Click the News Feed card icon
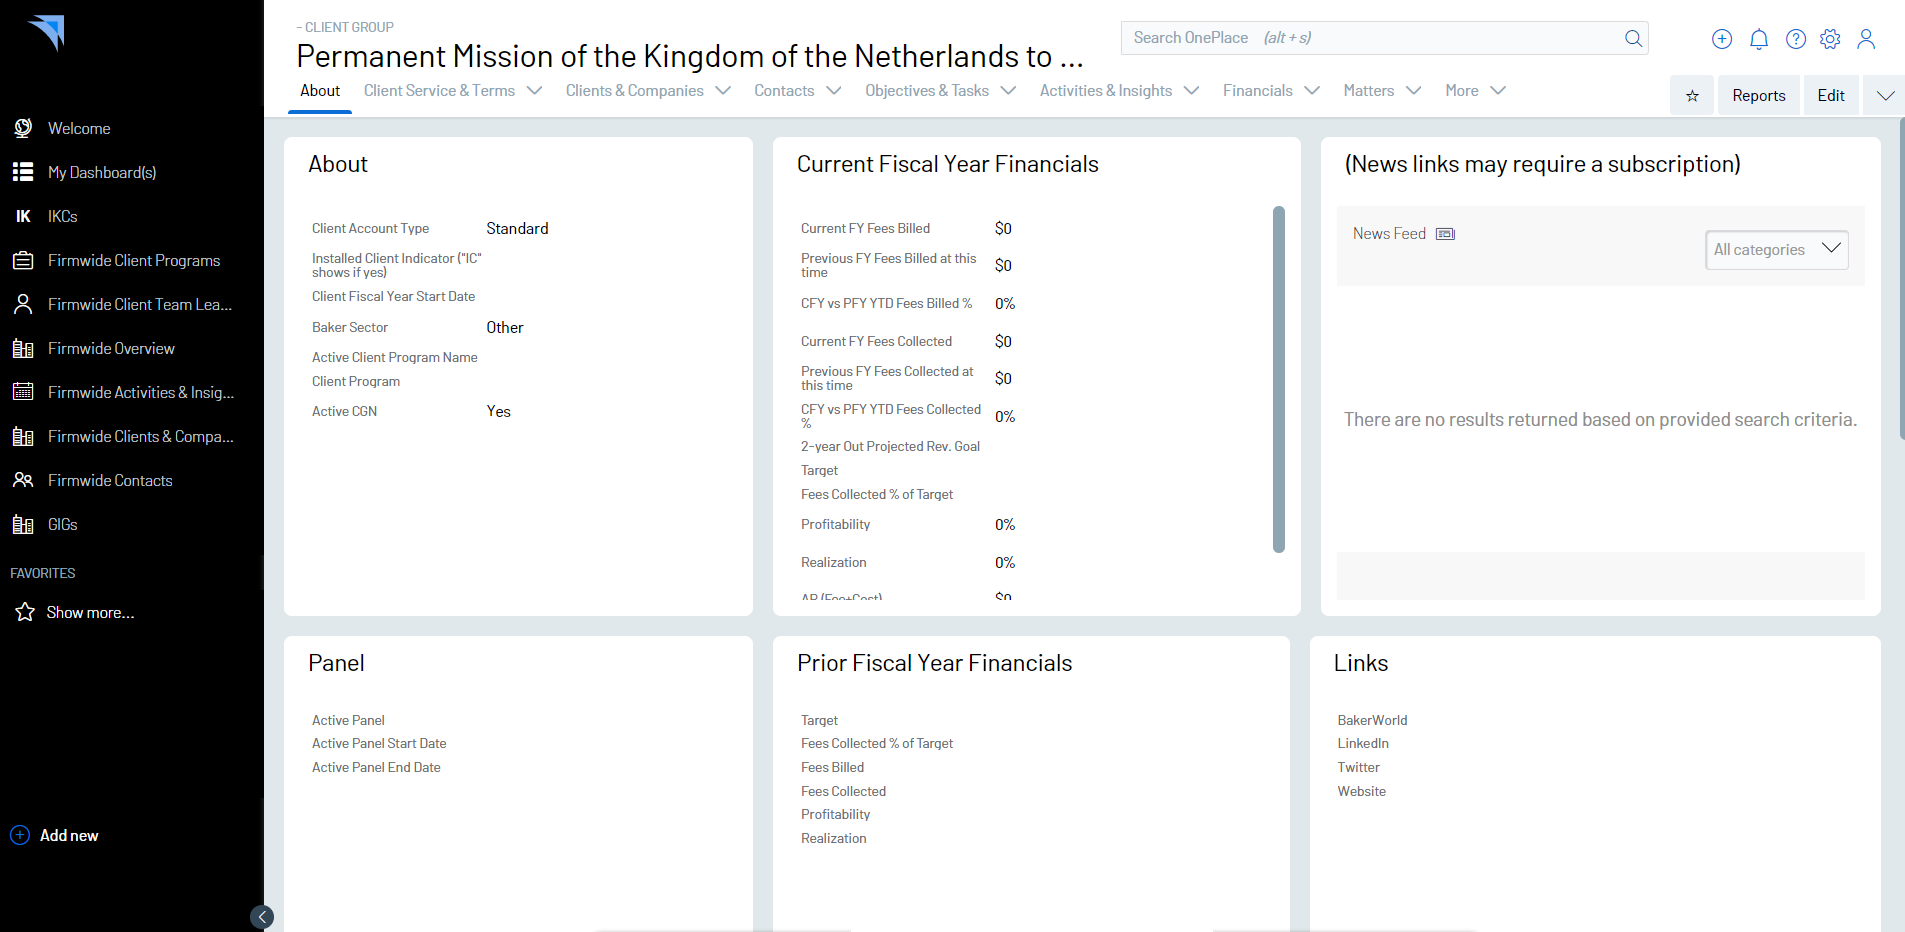Image resolution: width=1905 pixels, height=932 pixels. coord(1445,234)
